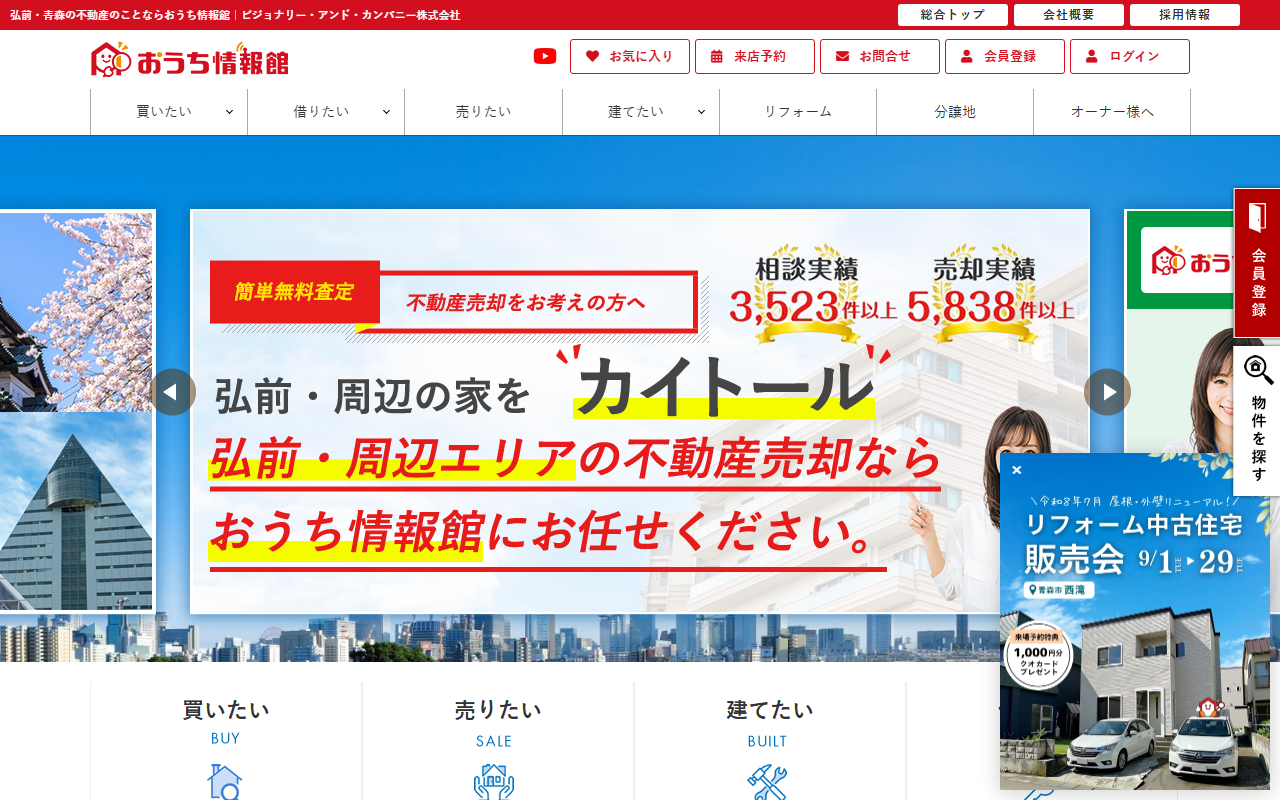Select オーナー様へ navigation item
This screenshot has width=1280, height=800.
(x=1112, y=112)
